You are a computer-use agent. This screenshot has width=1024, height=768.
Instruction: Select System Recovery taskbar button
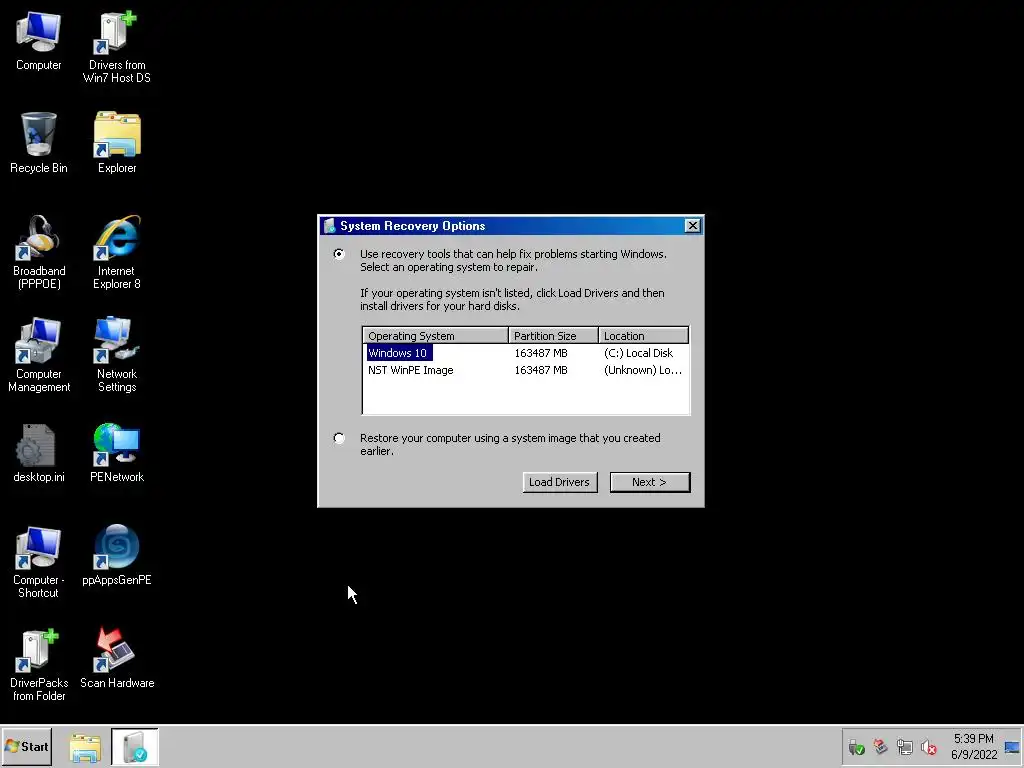135,747
